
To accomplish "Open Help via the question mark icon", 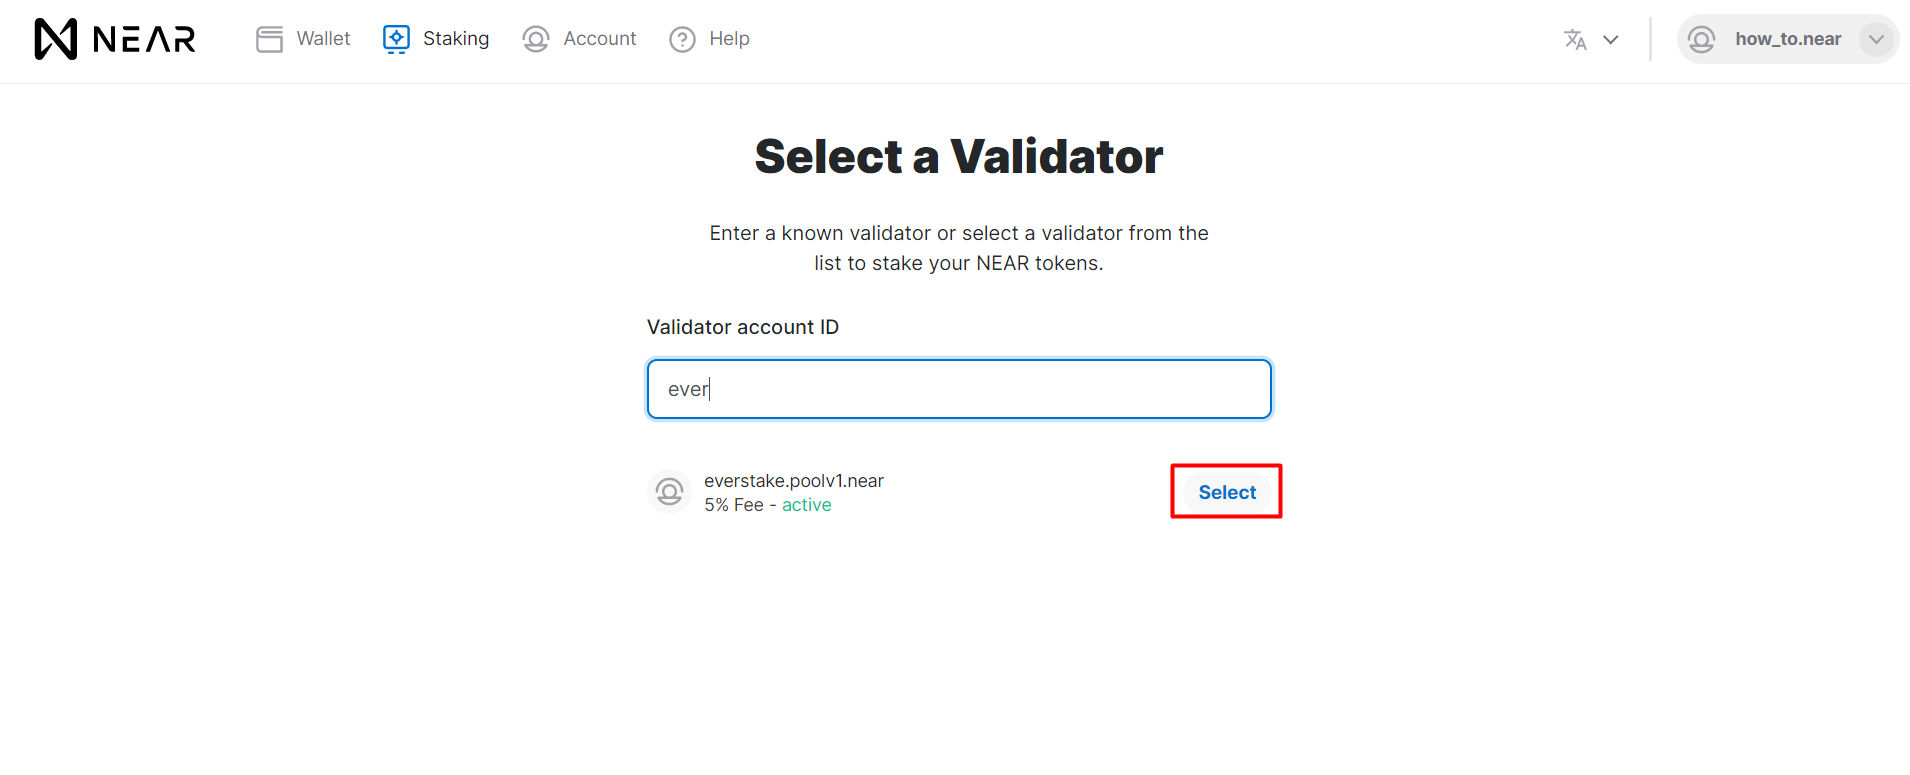I will pyautogui.click(x=681, y=38).
